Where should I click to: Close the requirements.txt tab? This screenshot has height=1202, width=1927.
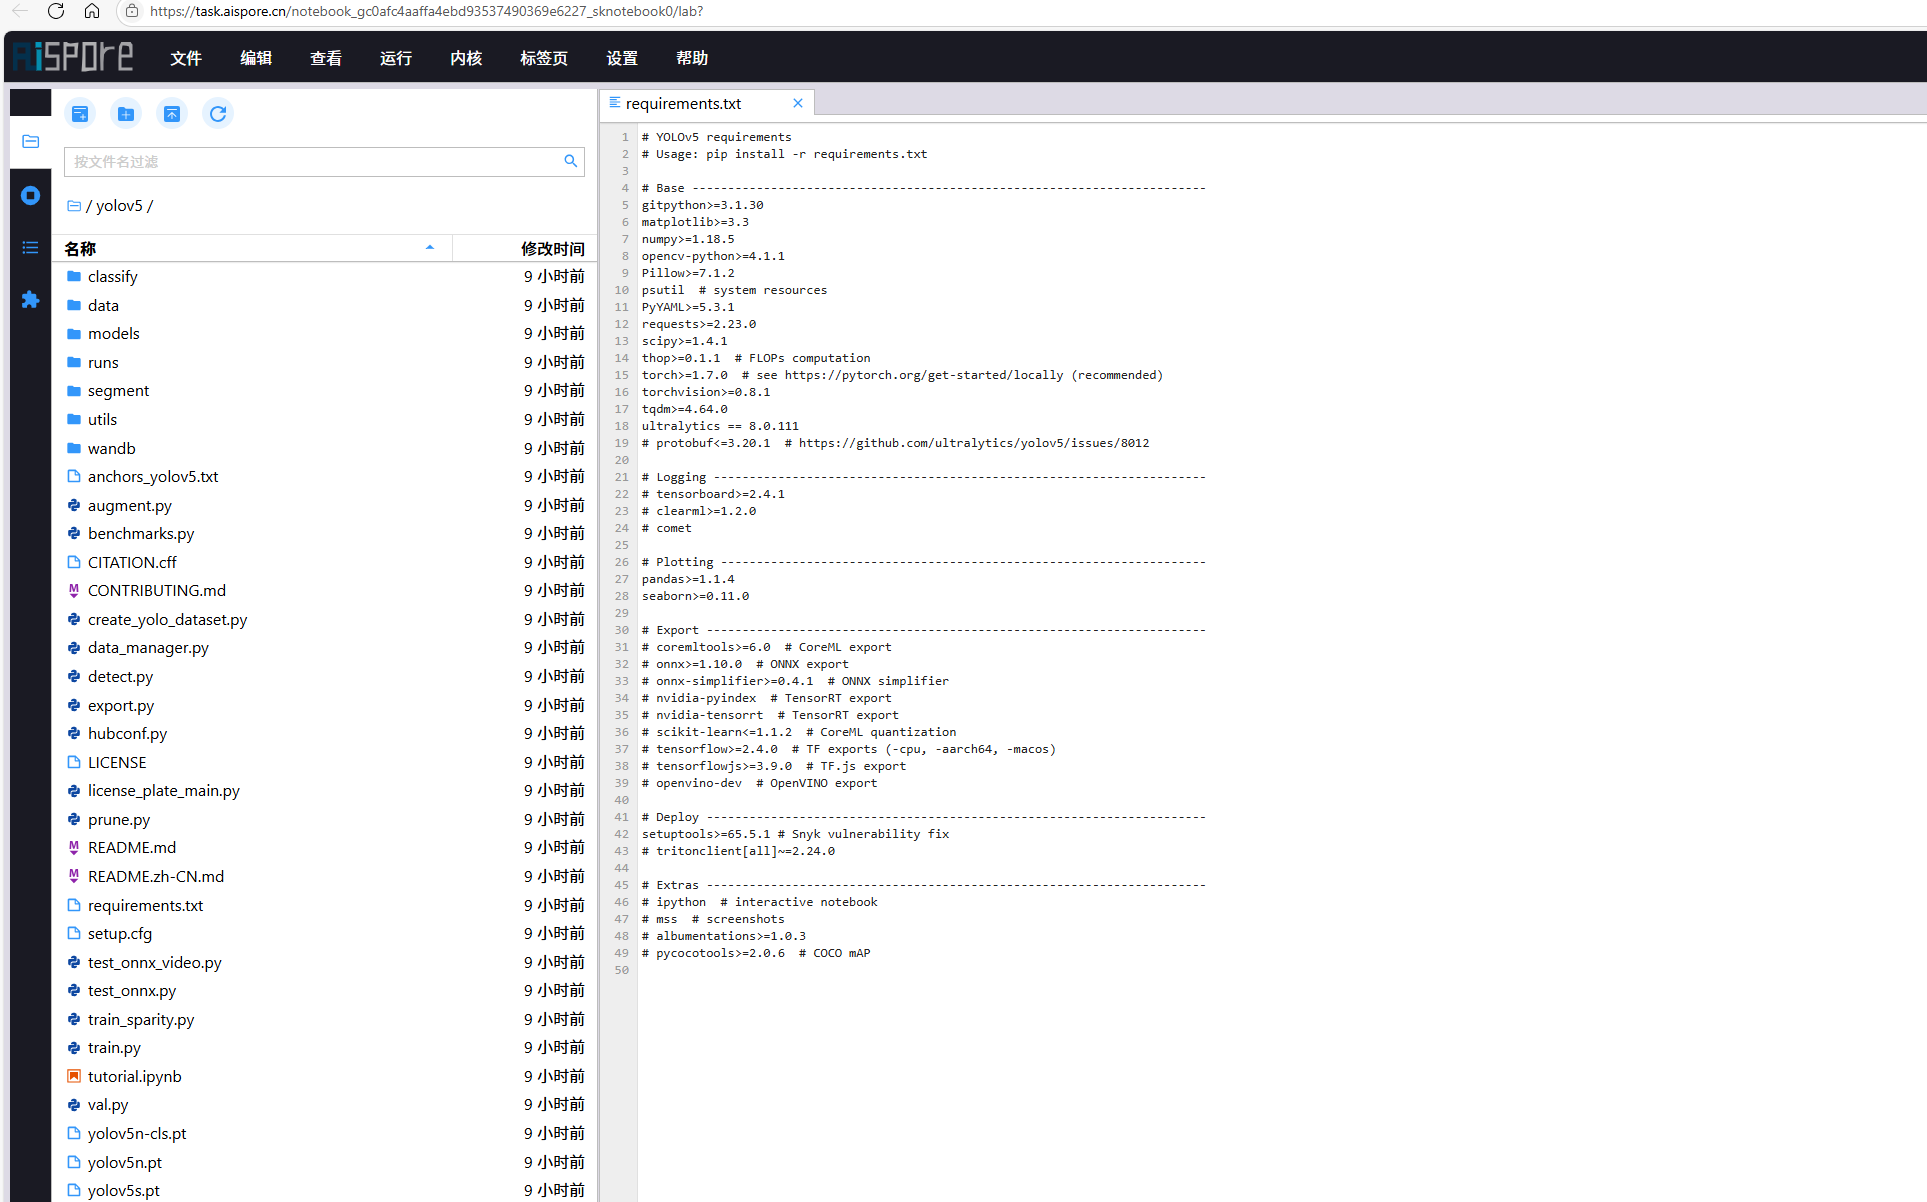(798, 103)
